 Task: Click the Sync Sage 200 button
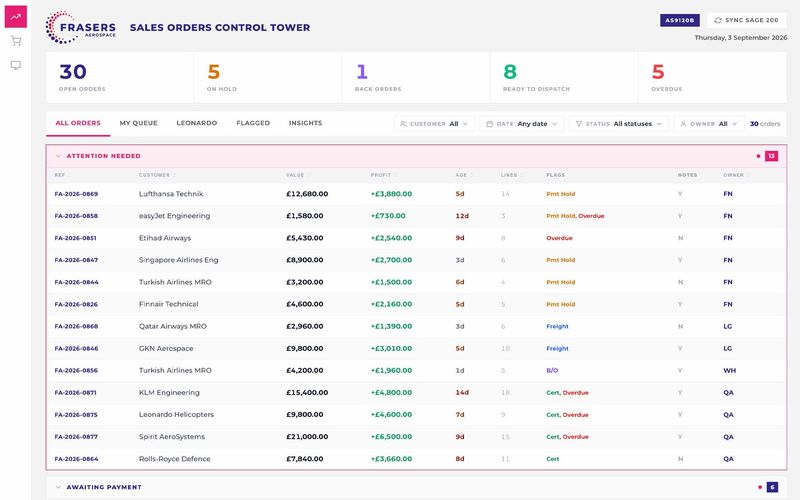pyautogui.click(x=746, y=20)
